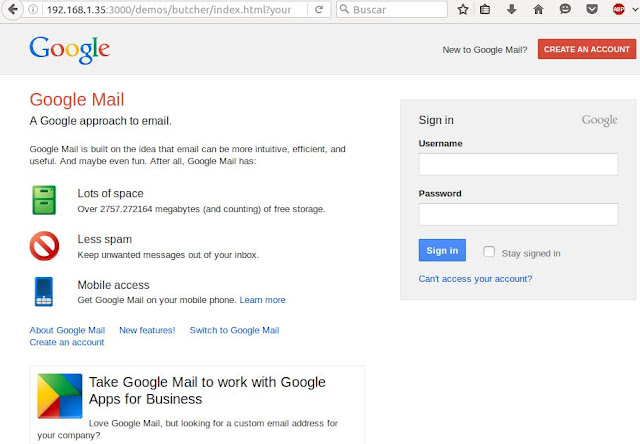Open the Can't access your account link

point(475,279)
